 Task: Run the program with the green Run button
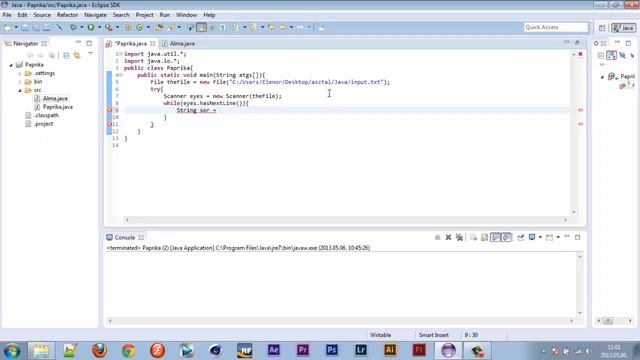91,27
